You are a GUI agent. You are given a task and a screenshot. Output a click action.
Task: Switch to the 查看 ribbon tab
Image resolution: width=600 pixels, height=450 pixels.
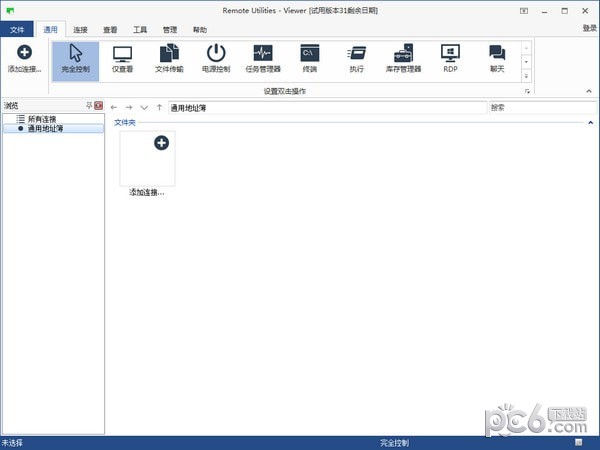tap(110, 30)
